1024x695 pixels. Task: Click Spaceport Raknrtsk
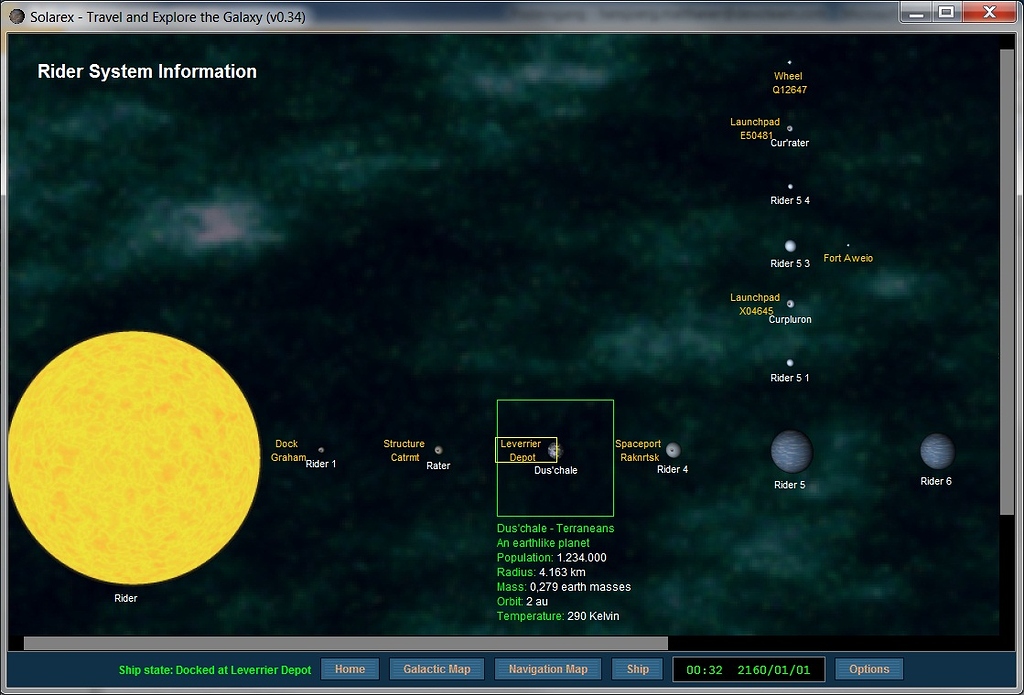coord(639,450)
